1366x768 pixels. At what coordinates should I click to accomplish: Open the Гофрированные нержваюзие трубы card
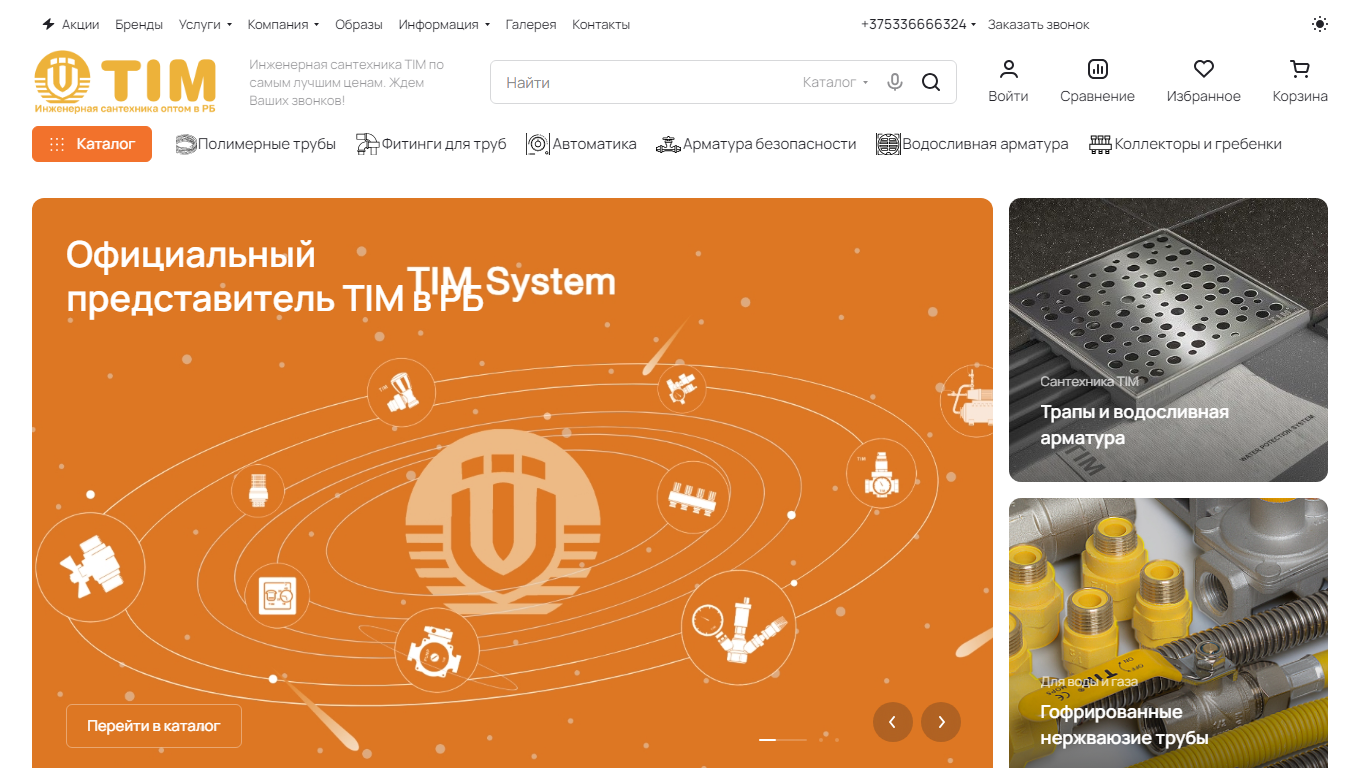[x=1168, y=633]
